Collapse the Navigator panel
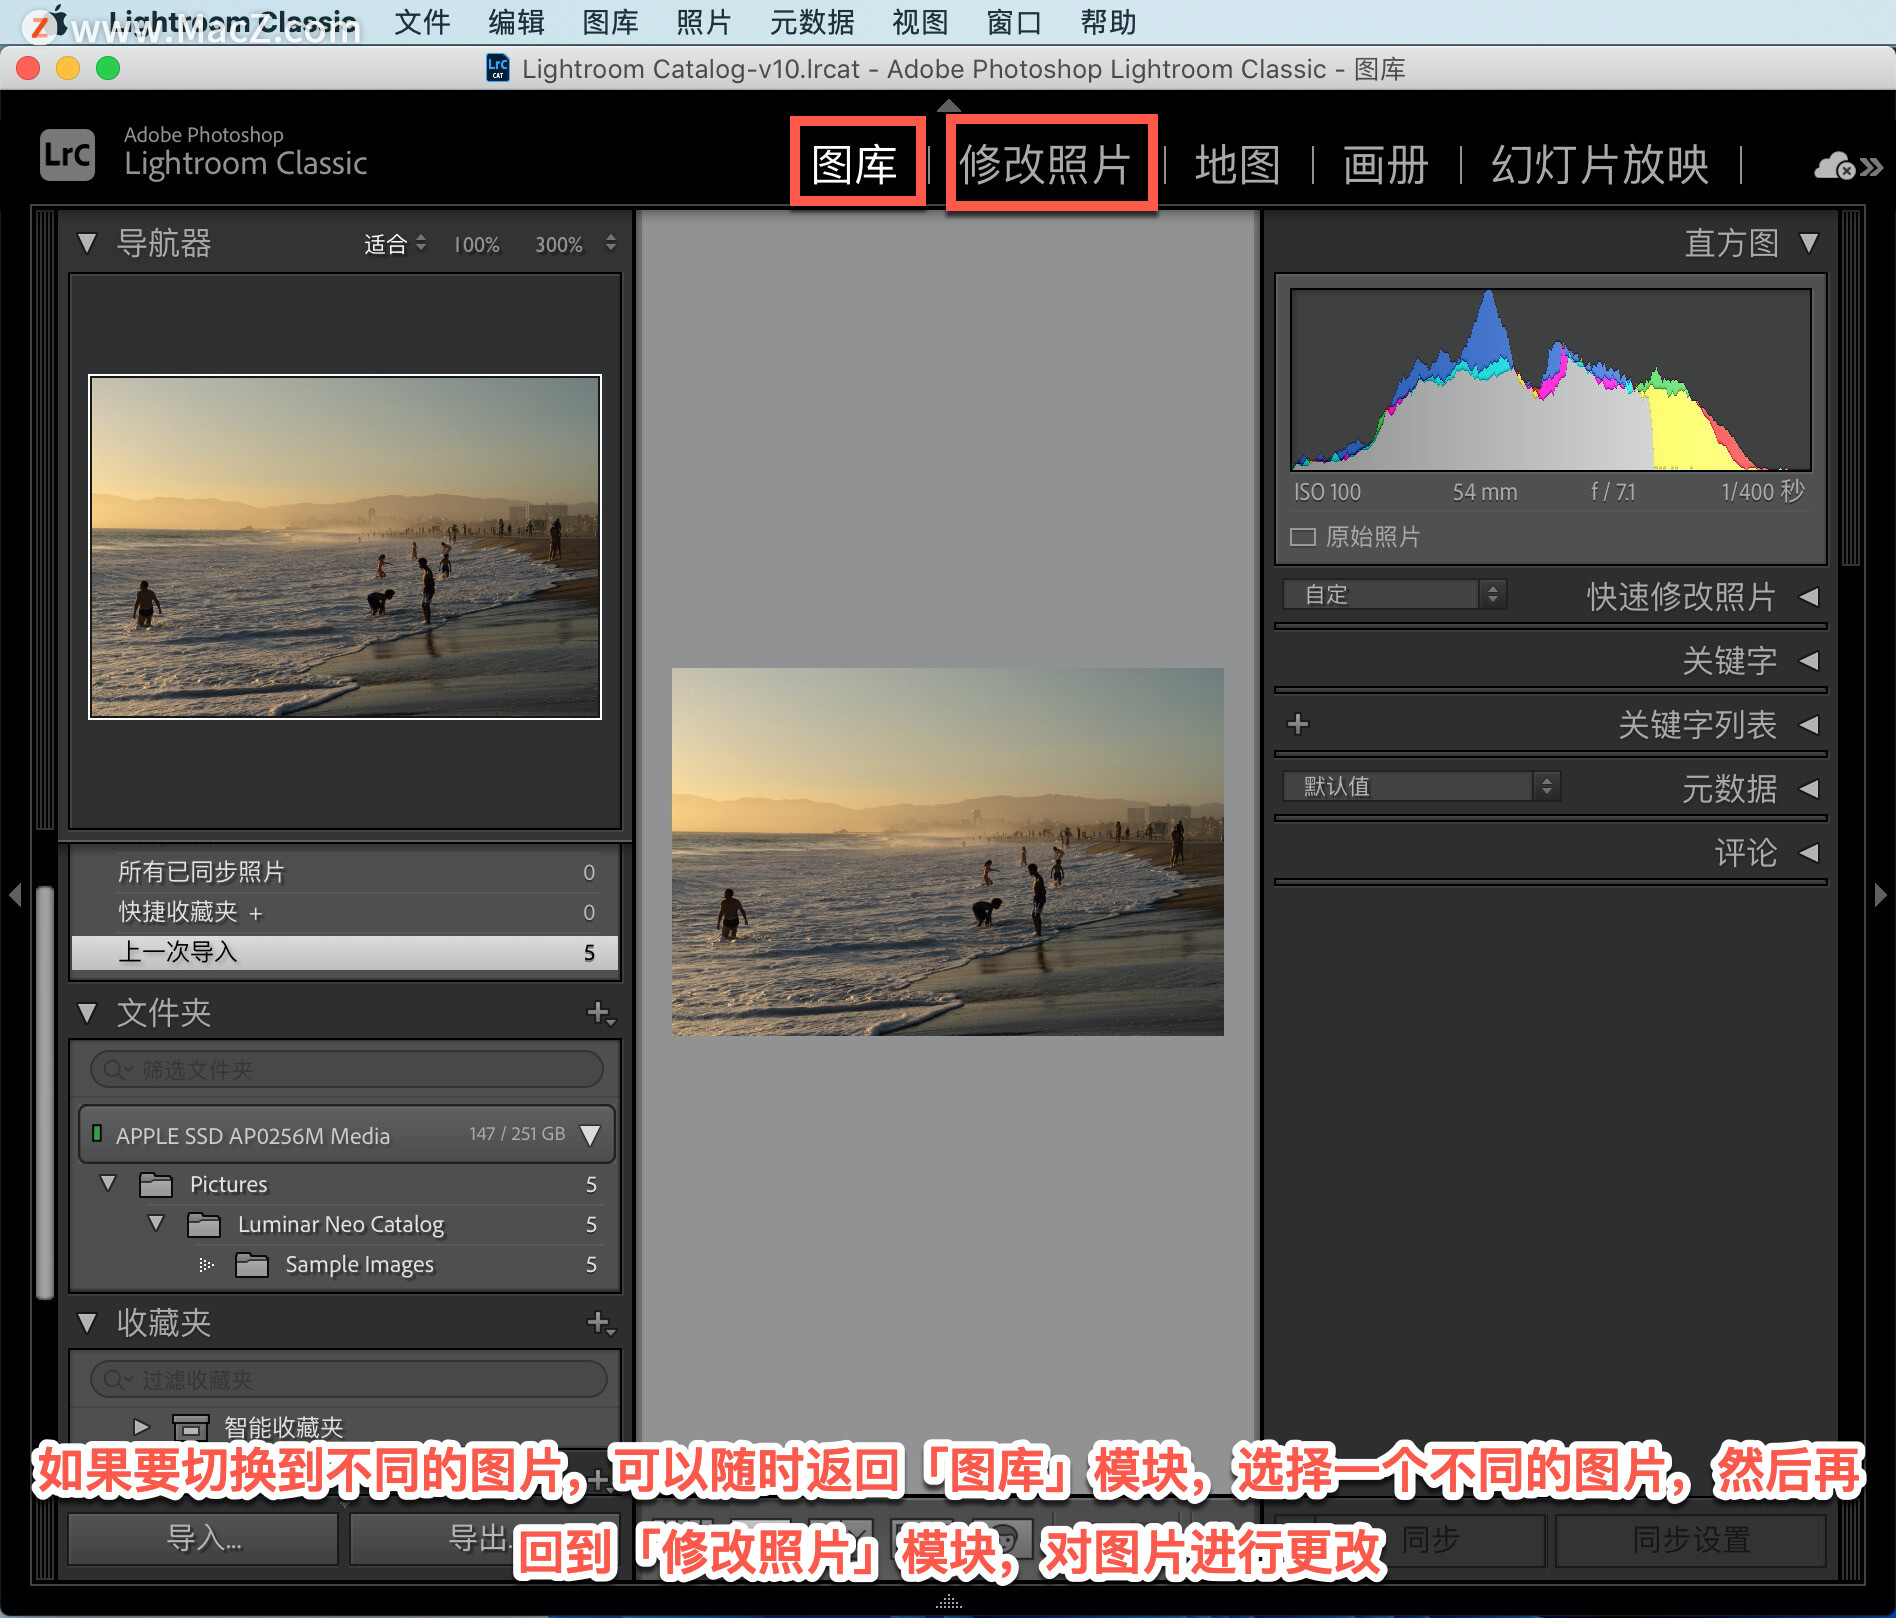This screenshot has width=1896, height=1618. coord(87,243)
